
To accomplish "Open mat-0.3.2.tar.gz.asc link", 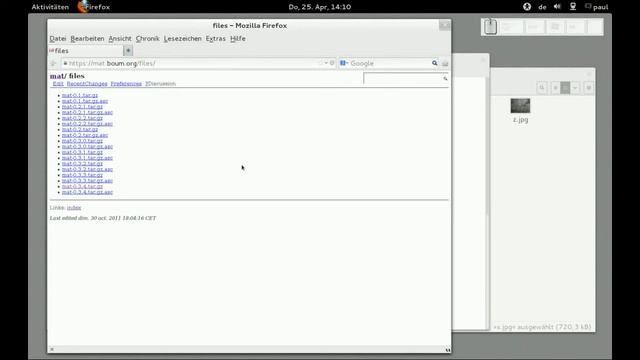I will coord(87,169).
